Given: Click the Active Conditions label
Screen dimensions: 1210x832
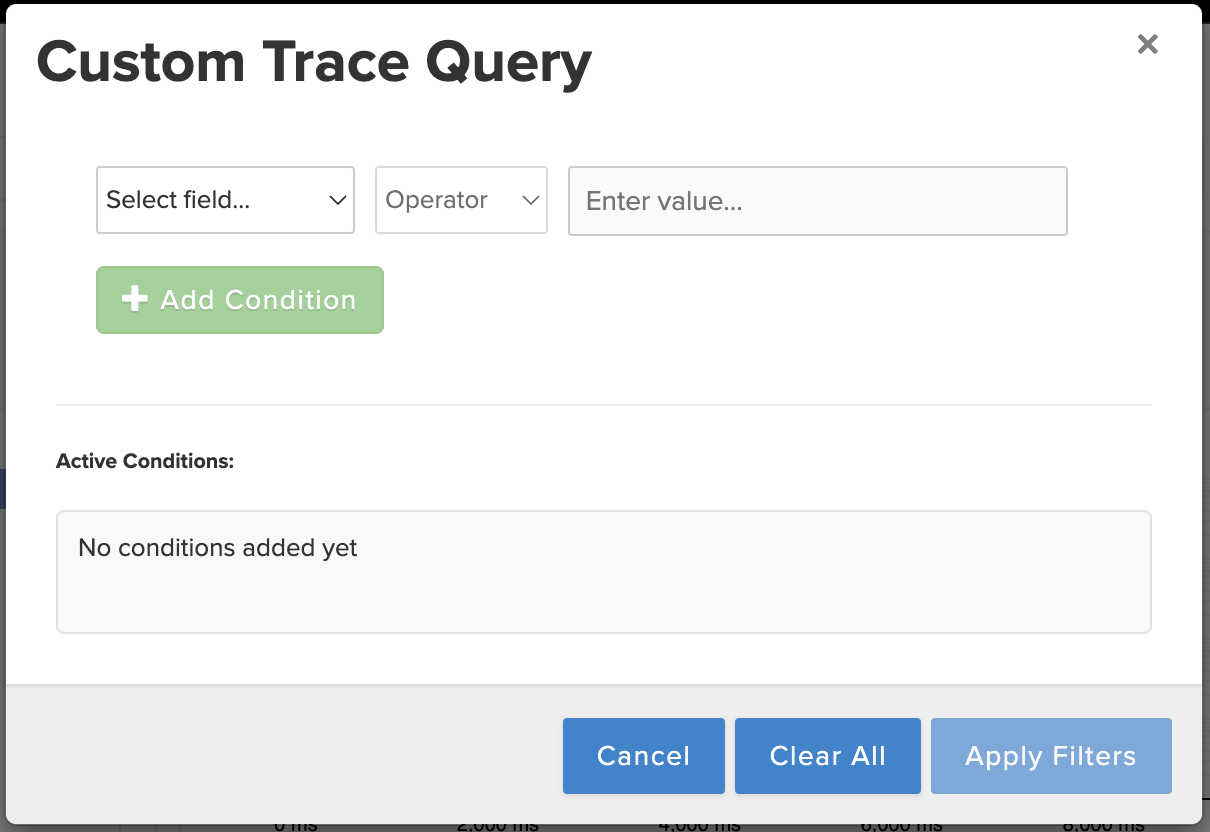Looking at the screenshot, I should click(145, 461).
